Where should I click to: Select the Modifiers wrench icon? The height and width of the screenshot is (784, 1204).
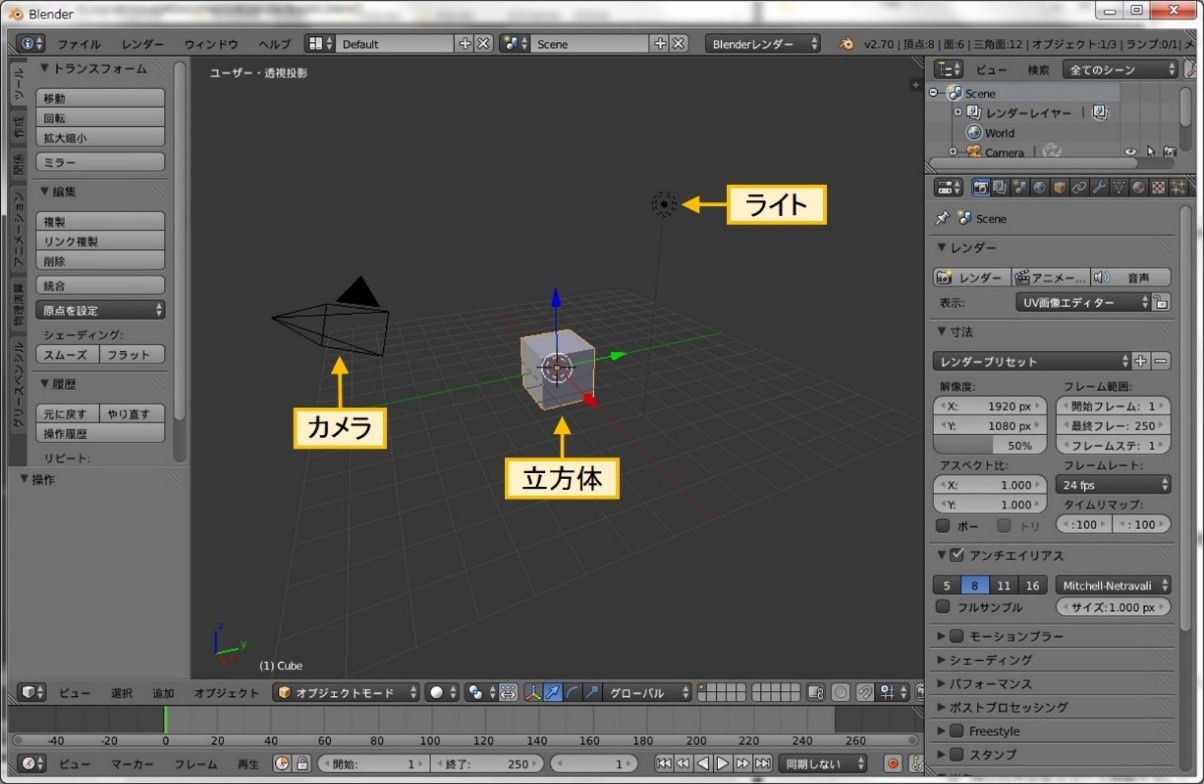(1099, 188)
